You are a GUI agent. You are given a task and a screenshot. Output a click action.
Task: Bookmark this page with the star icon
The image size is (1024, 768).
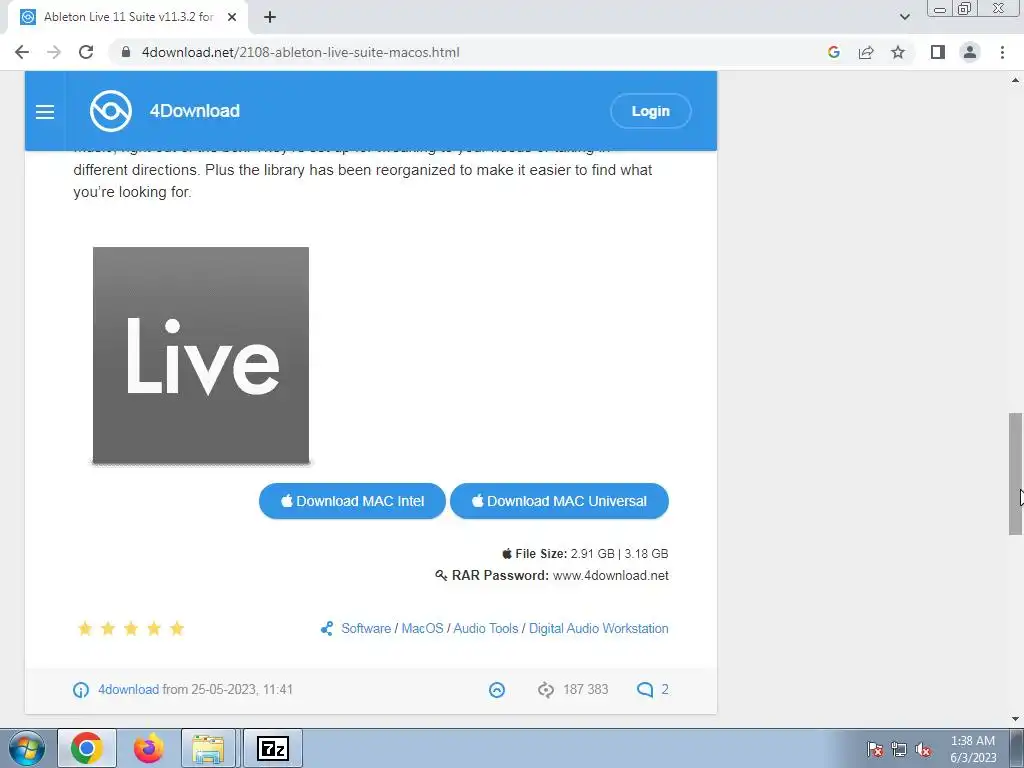tap(898, 52)
